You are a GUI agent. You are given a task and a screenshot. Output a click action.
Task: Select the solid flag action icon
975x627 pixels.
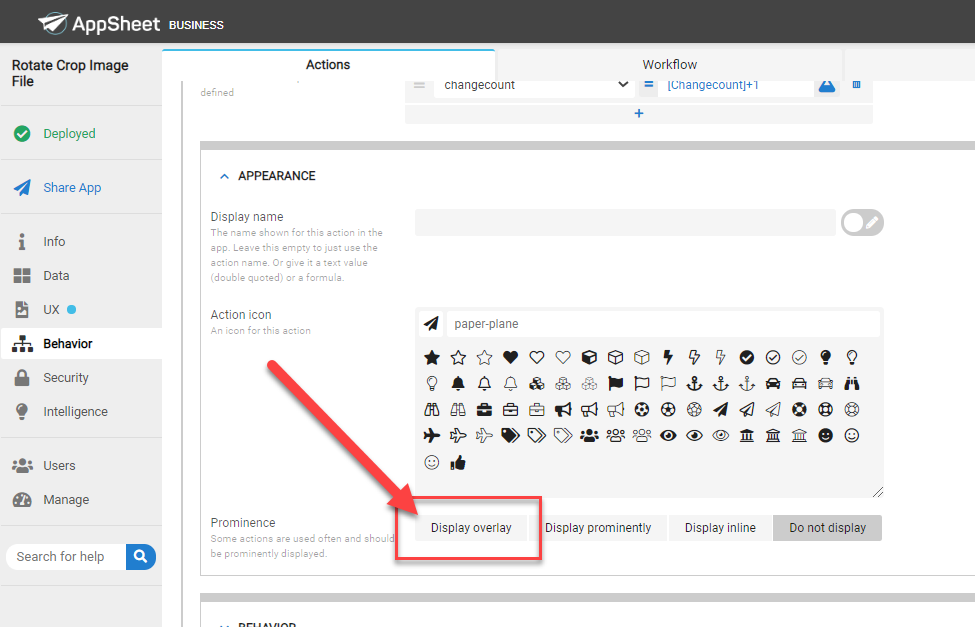click(616, 383)
